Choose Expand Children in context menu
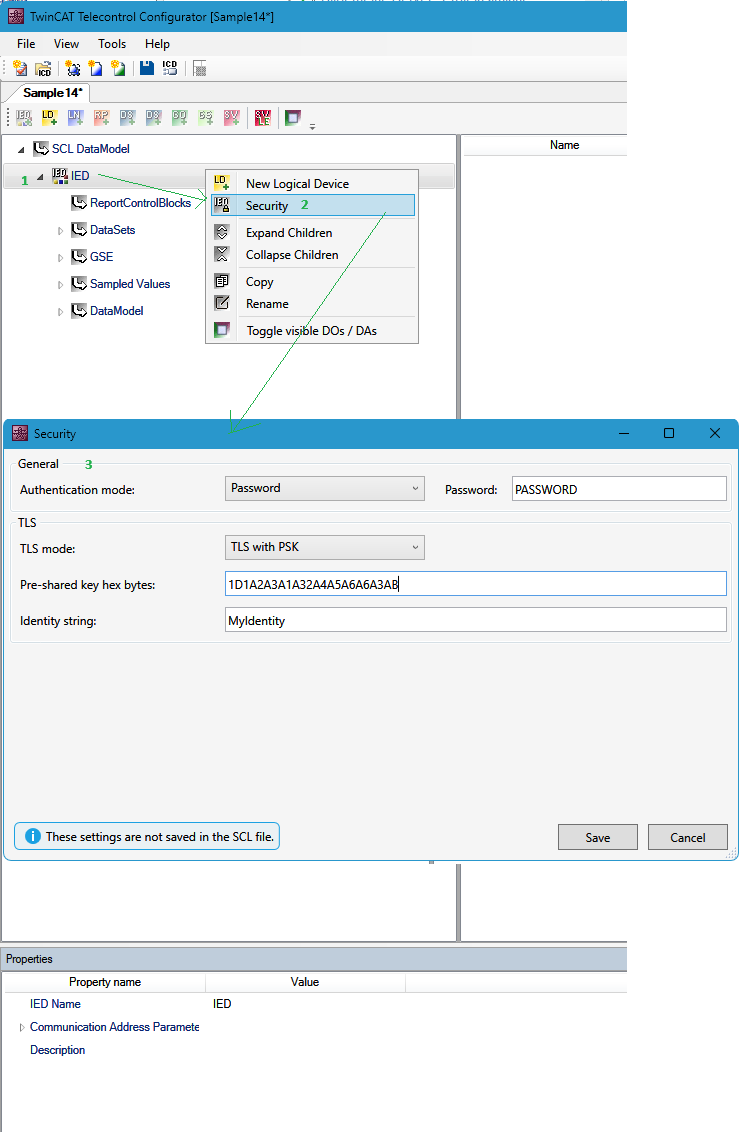 pyautogui.click(x=312, y=232)
